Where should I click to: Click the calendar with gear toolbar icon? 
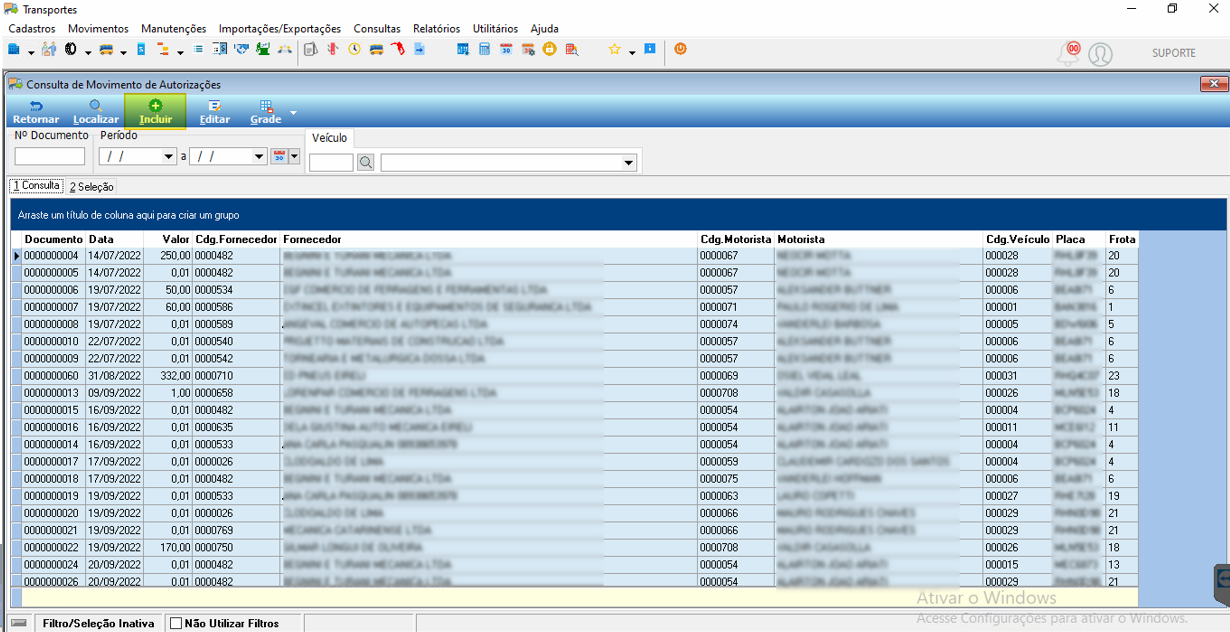528,49
